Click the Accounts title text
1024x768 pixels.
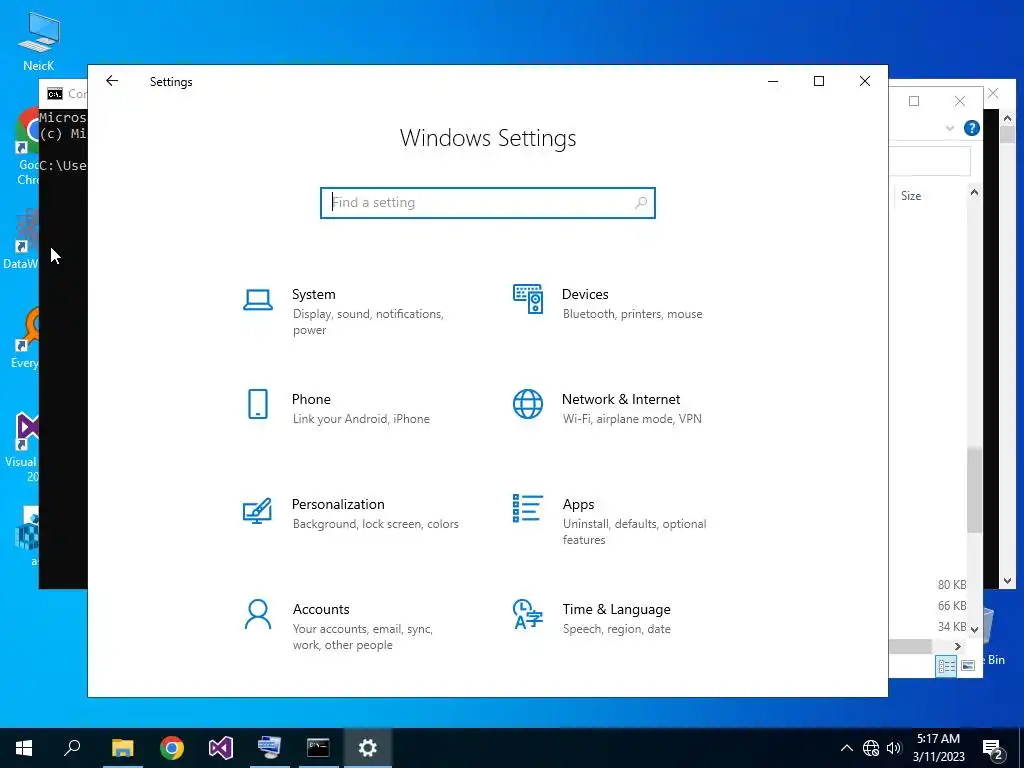pyautogui.click(x=321, y=609)
